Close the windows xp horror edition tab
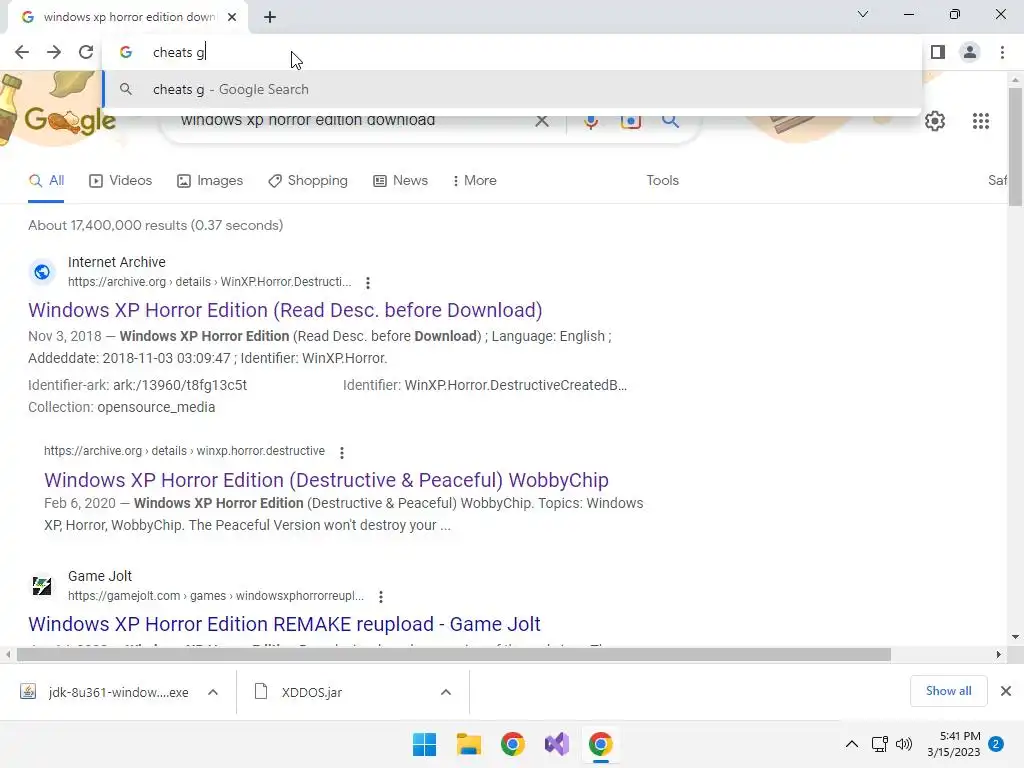 coord(232,17)
